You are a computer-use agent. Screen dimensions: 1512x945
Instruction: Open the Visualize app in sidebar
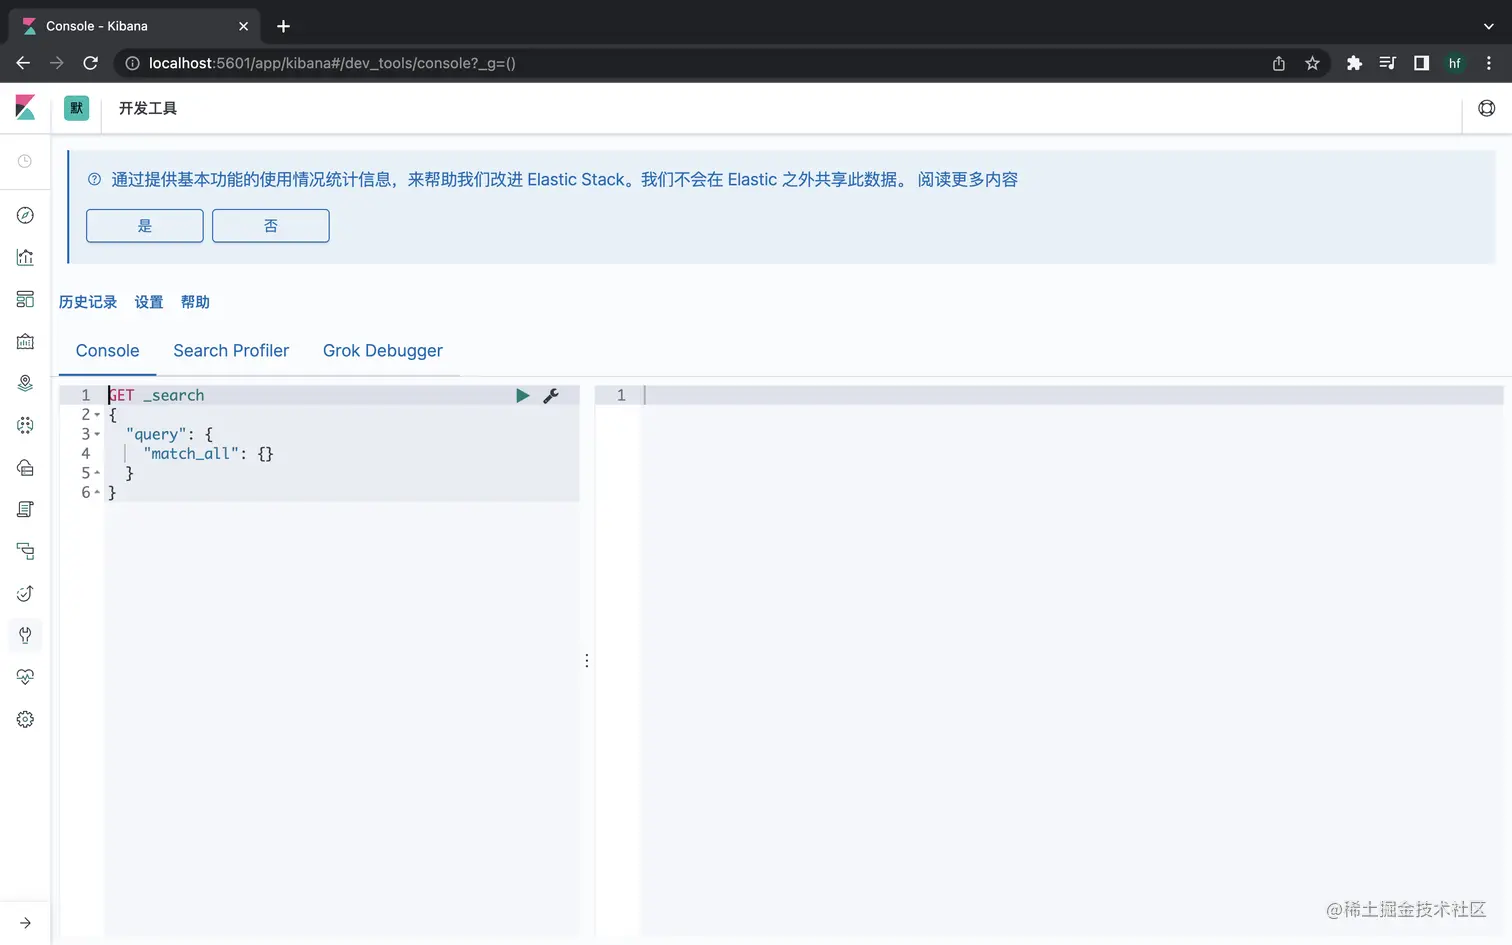click(x=25, y=258)
